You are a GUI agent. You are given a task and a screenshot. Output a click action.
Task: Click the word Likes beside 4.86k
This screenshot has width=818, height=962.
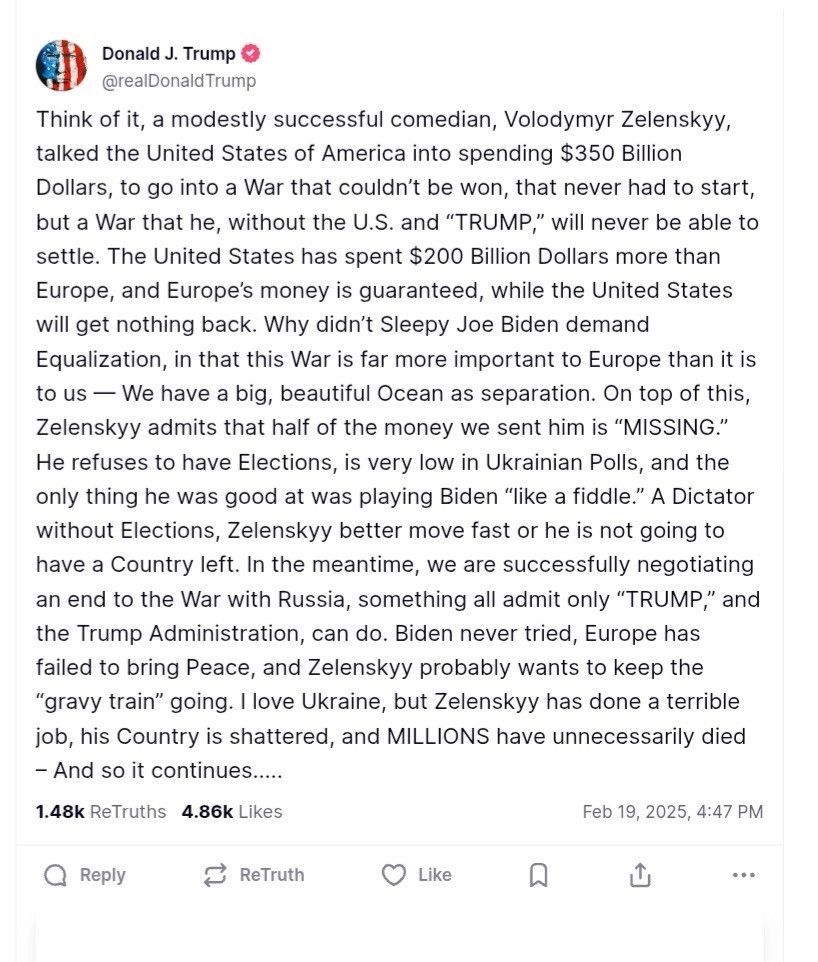260,812
